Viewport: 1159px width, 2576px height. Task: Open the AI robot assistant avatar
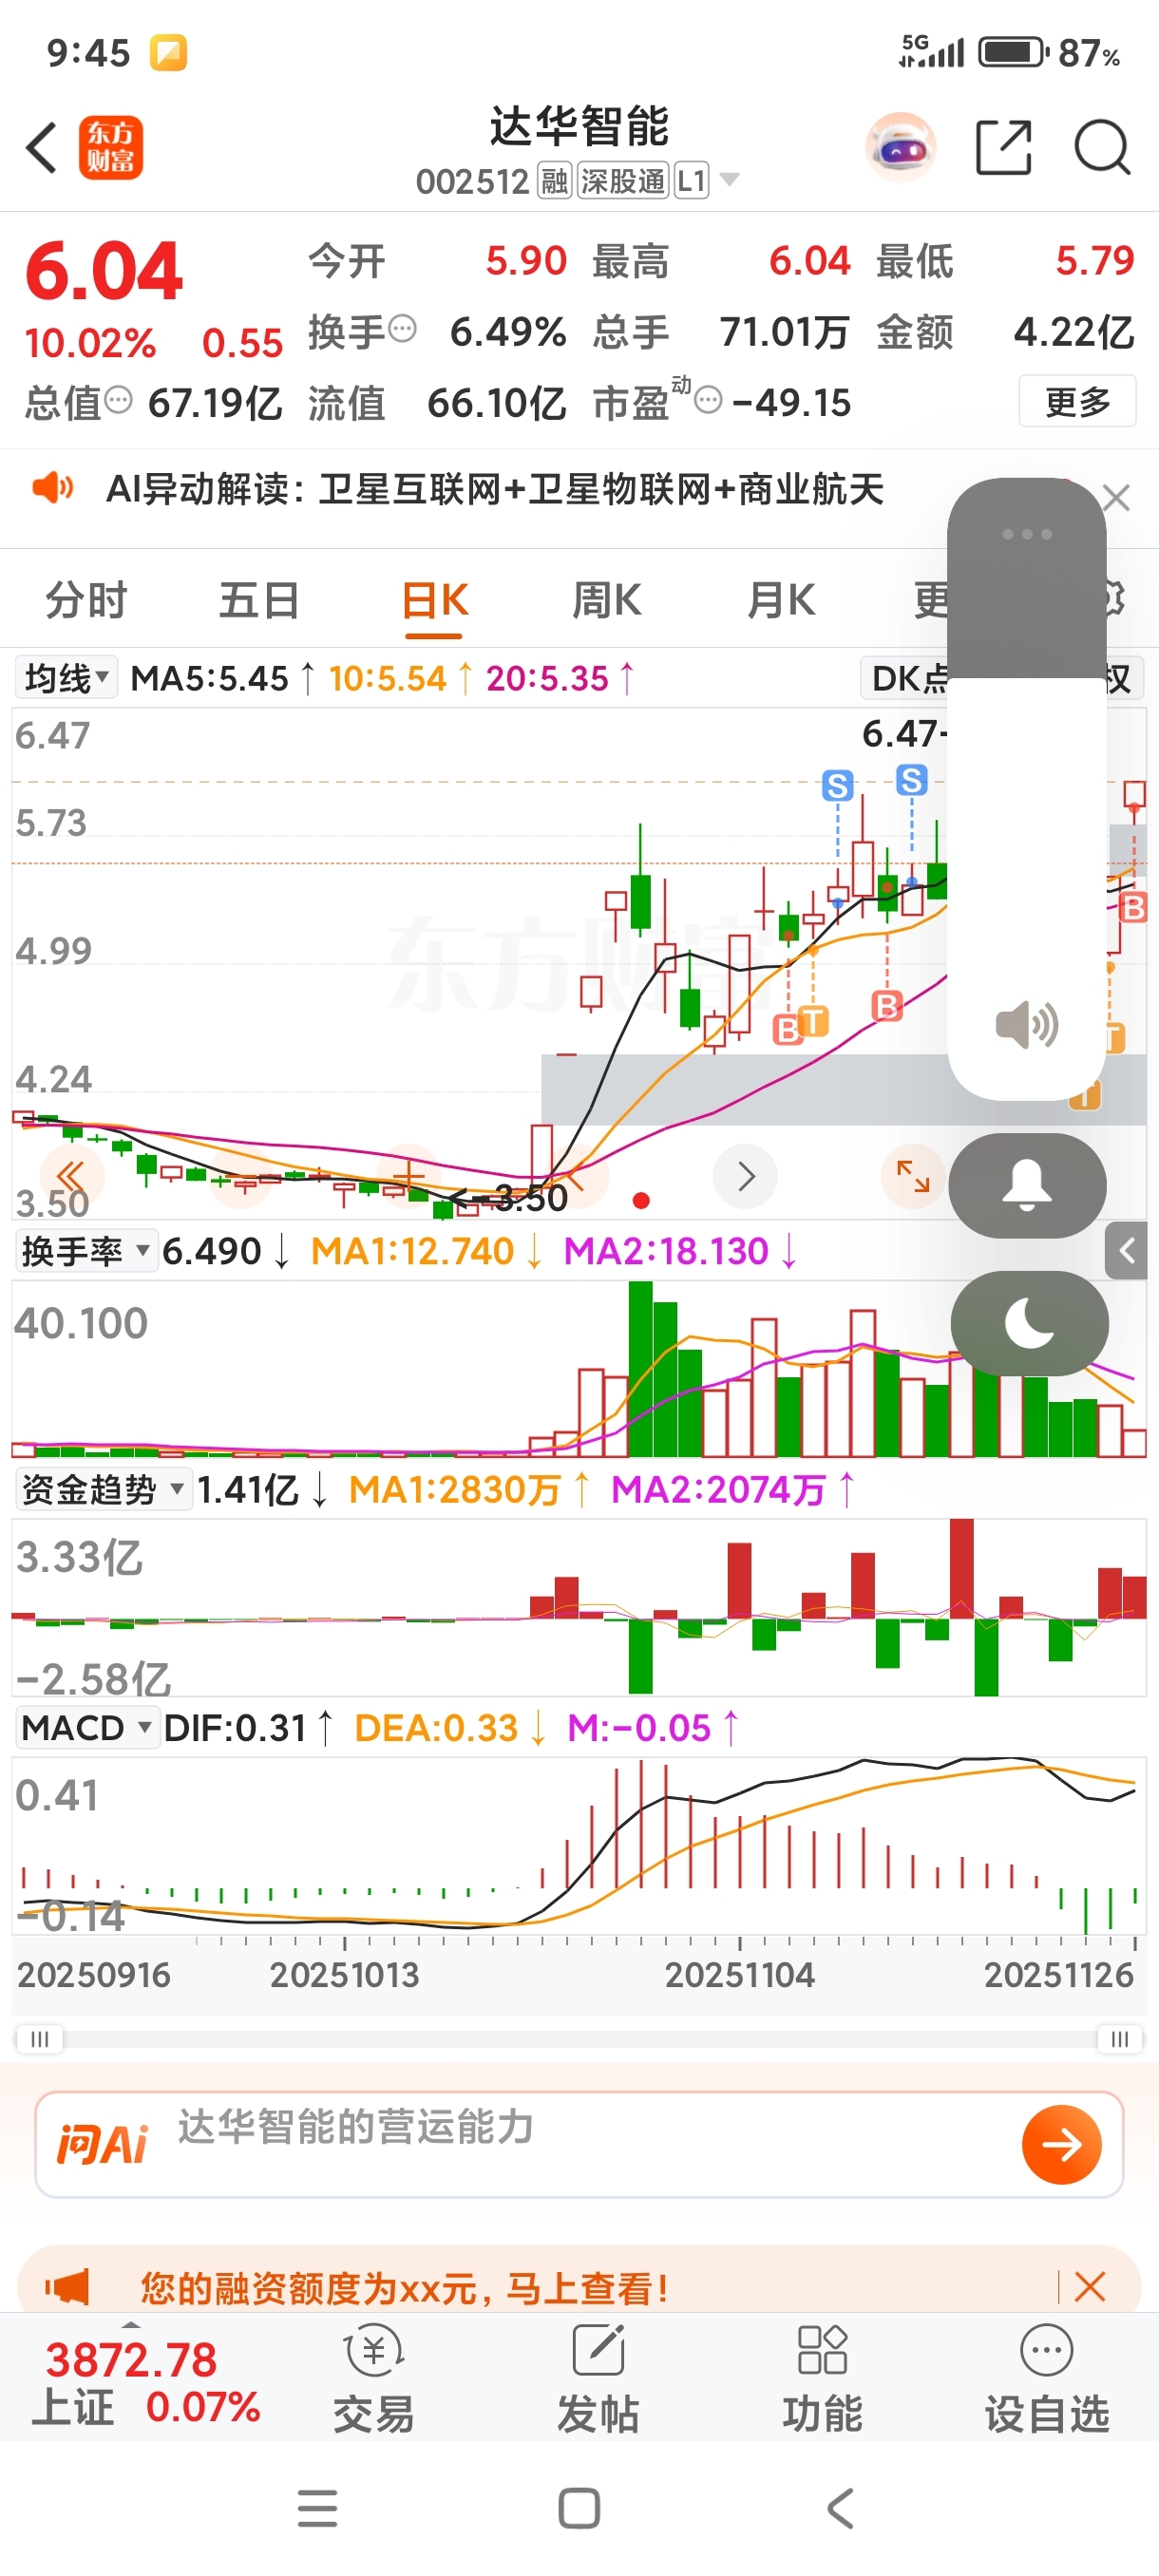point(901,148)
